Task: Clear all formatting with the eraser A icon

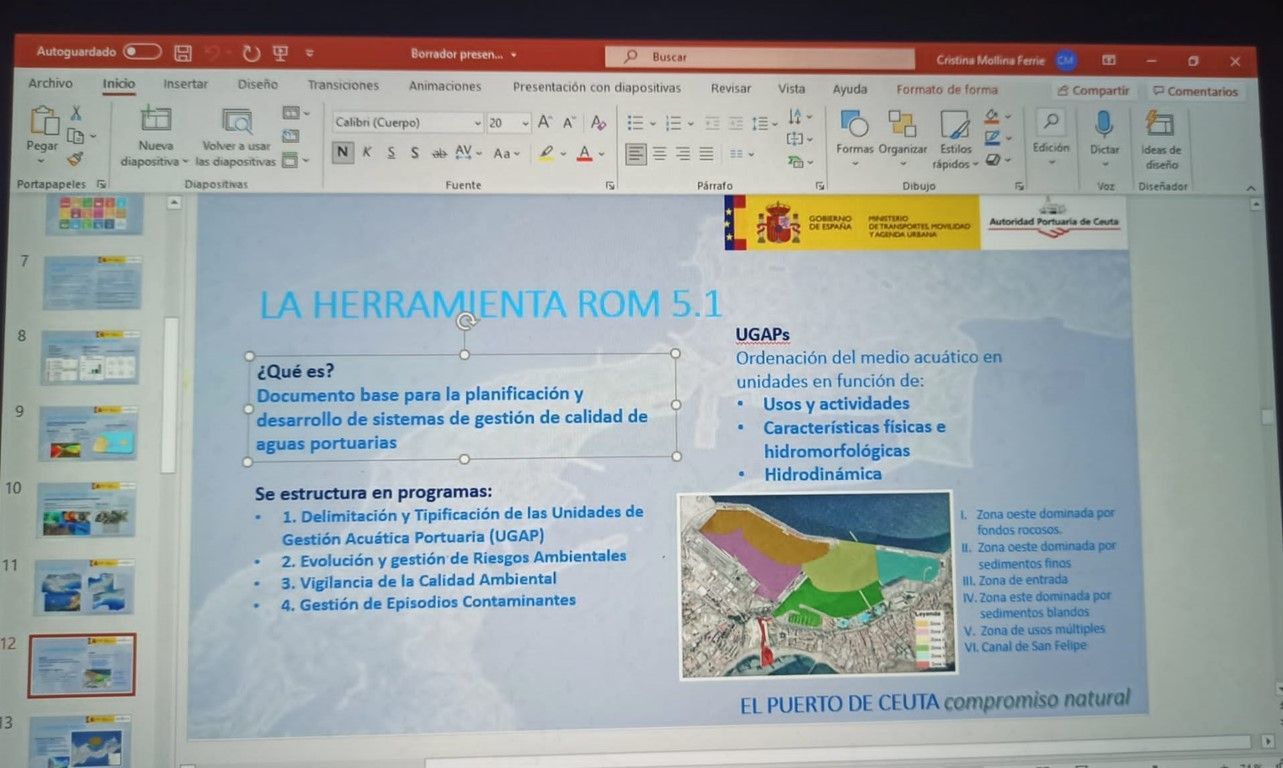Action: (x=598, y=122)
